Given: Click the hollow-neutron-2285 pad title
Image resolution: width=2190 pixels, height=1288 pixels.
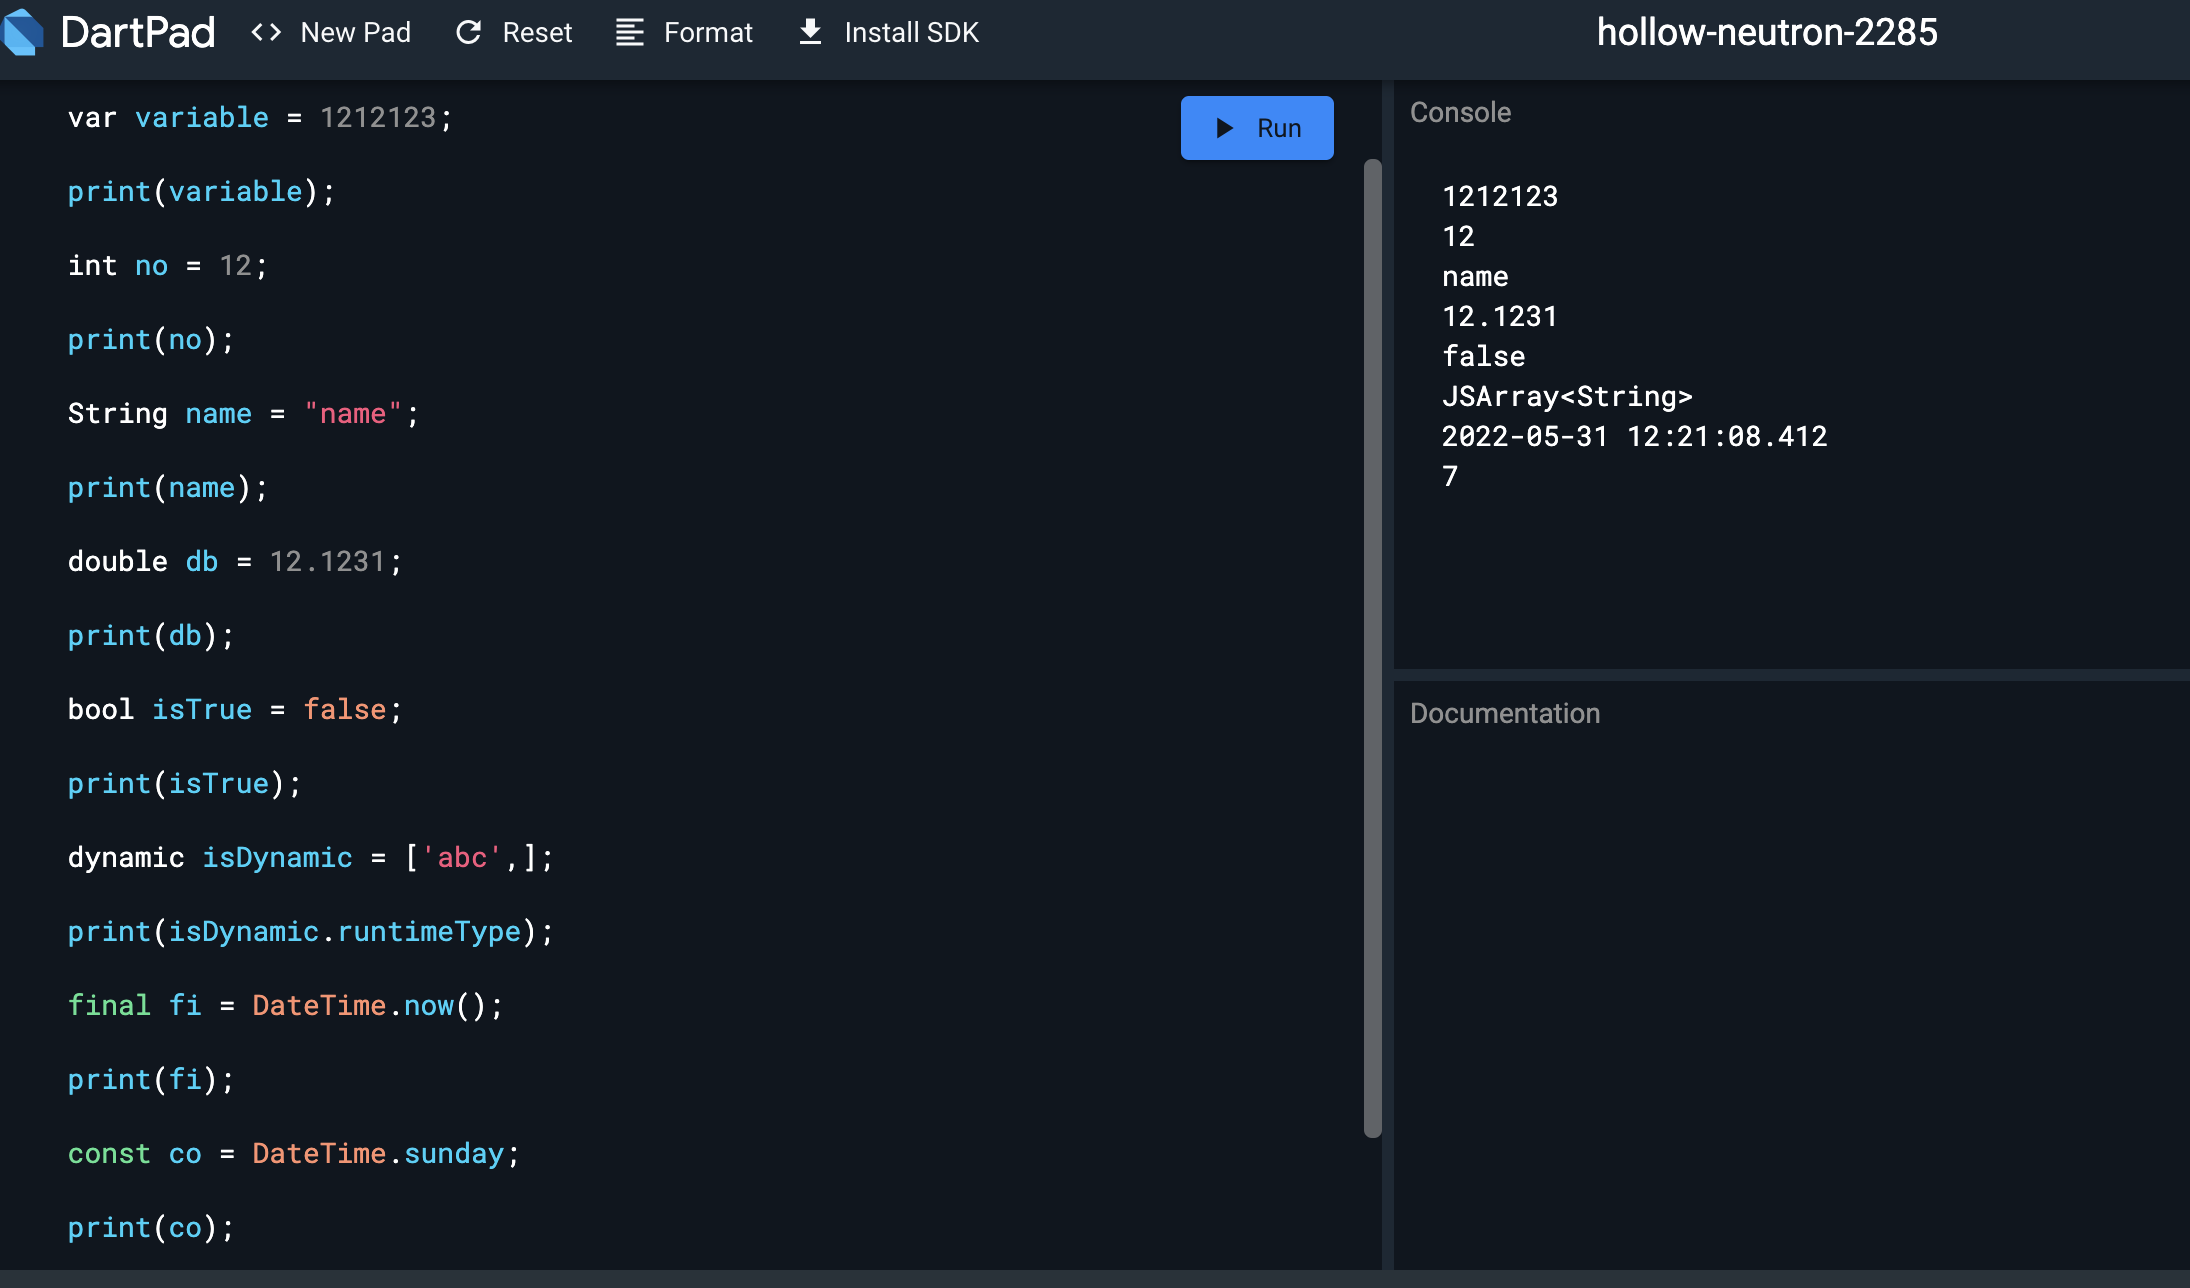Looking at the screenshot, I should pos(1767,32).
